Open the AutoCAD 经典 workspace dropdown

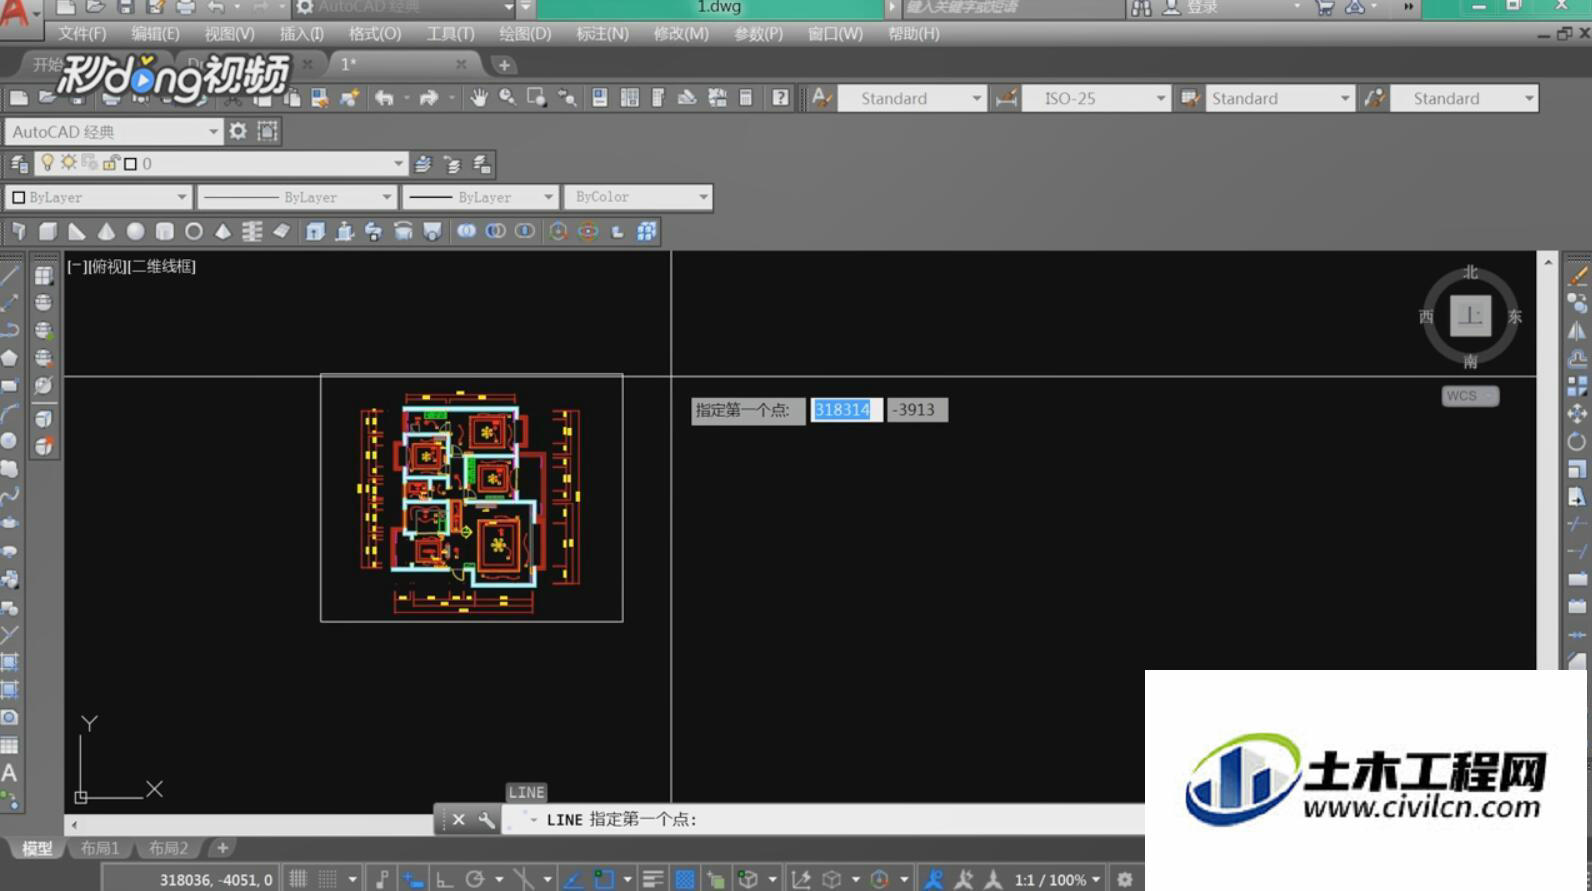[113, 131]
